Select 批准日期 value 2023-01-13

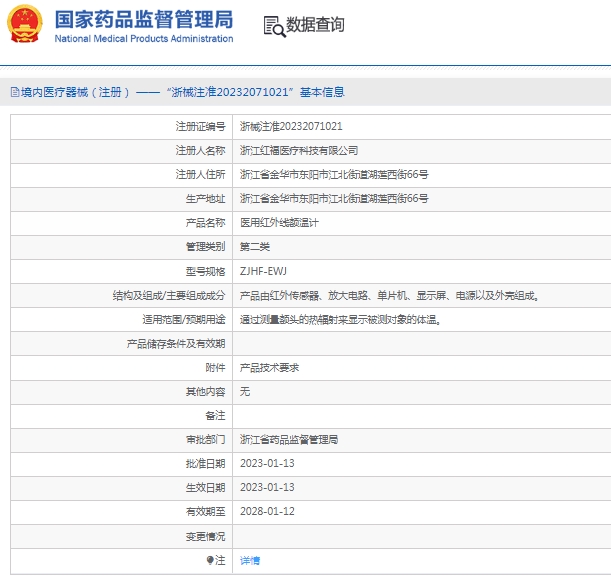click(267, 463)
